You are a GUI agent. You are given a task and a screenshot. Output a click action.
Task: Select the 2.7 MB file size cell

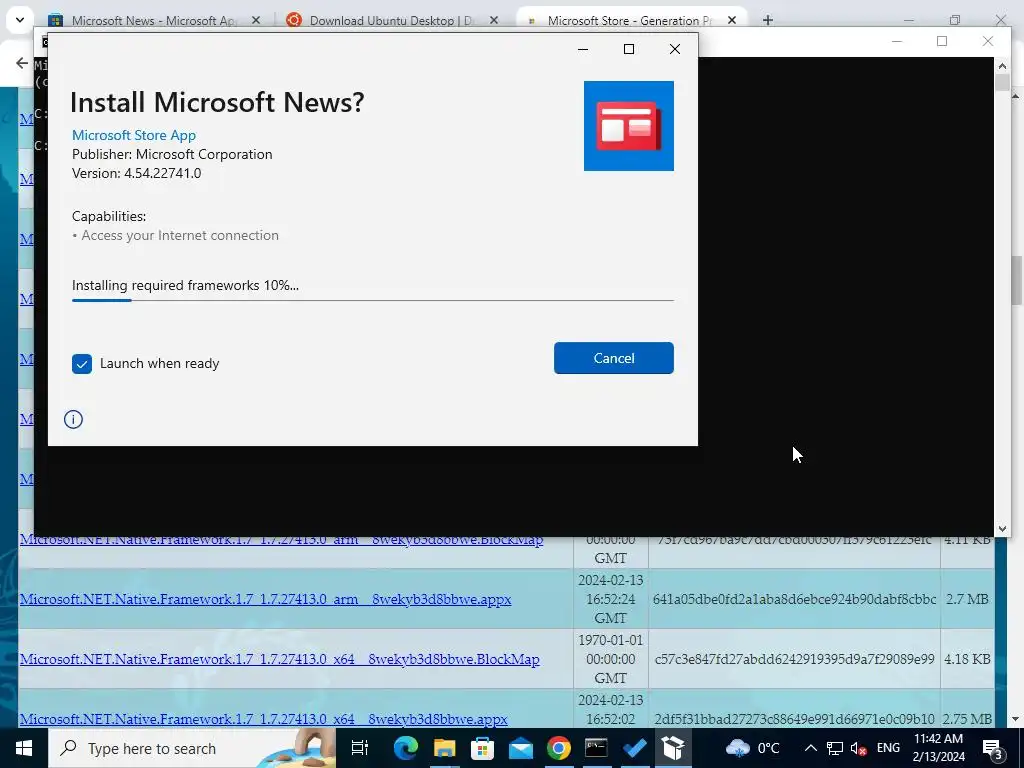967,599
